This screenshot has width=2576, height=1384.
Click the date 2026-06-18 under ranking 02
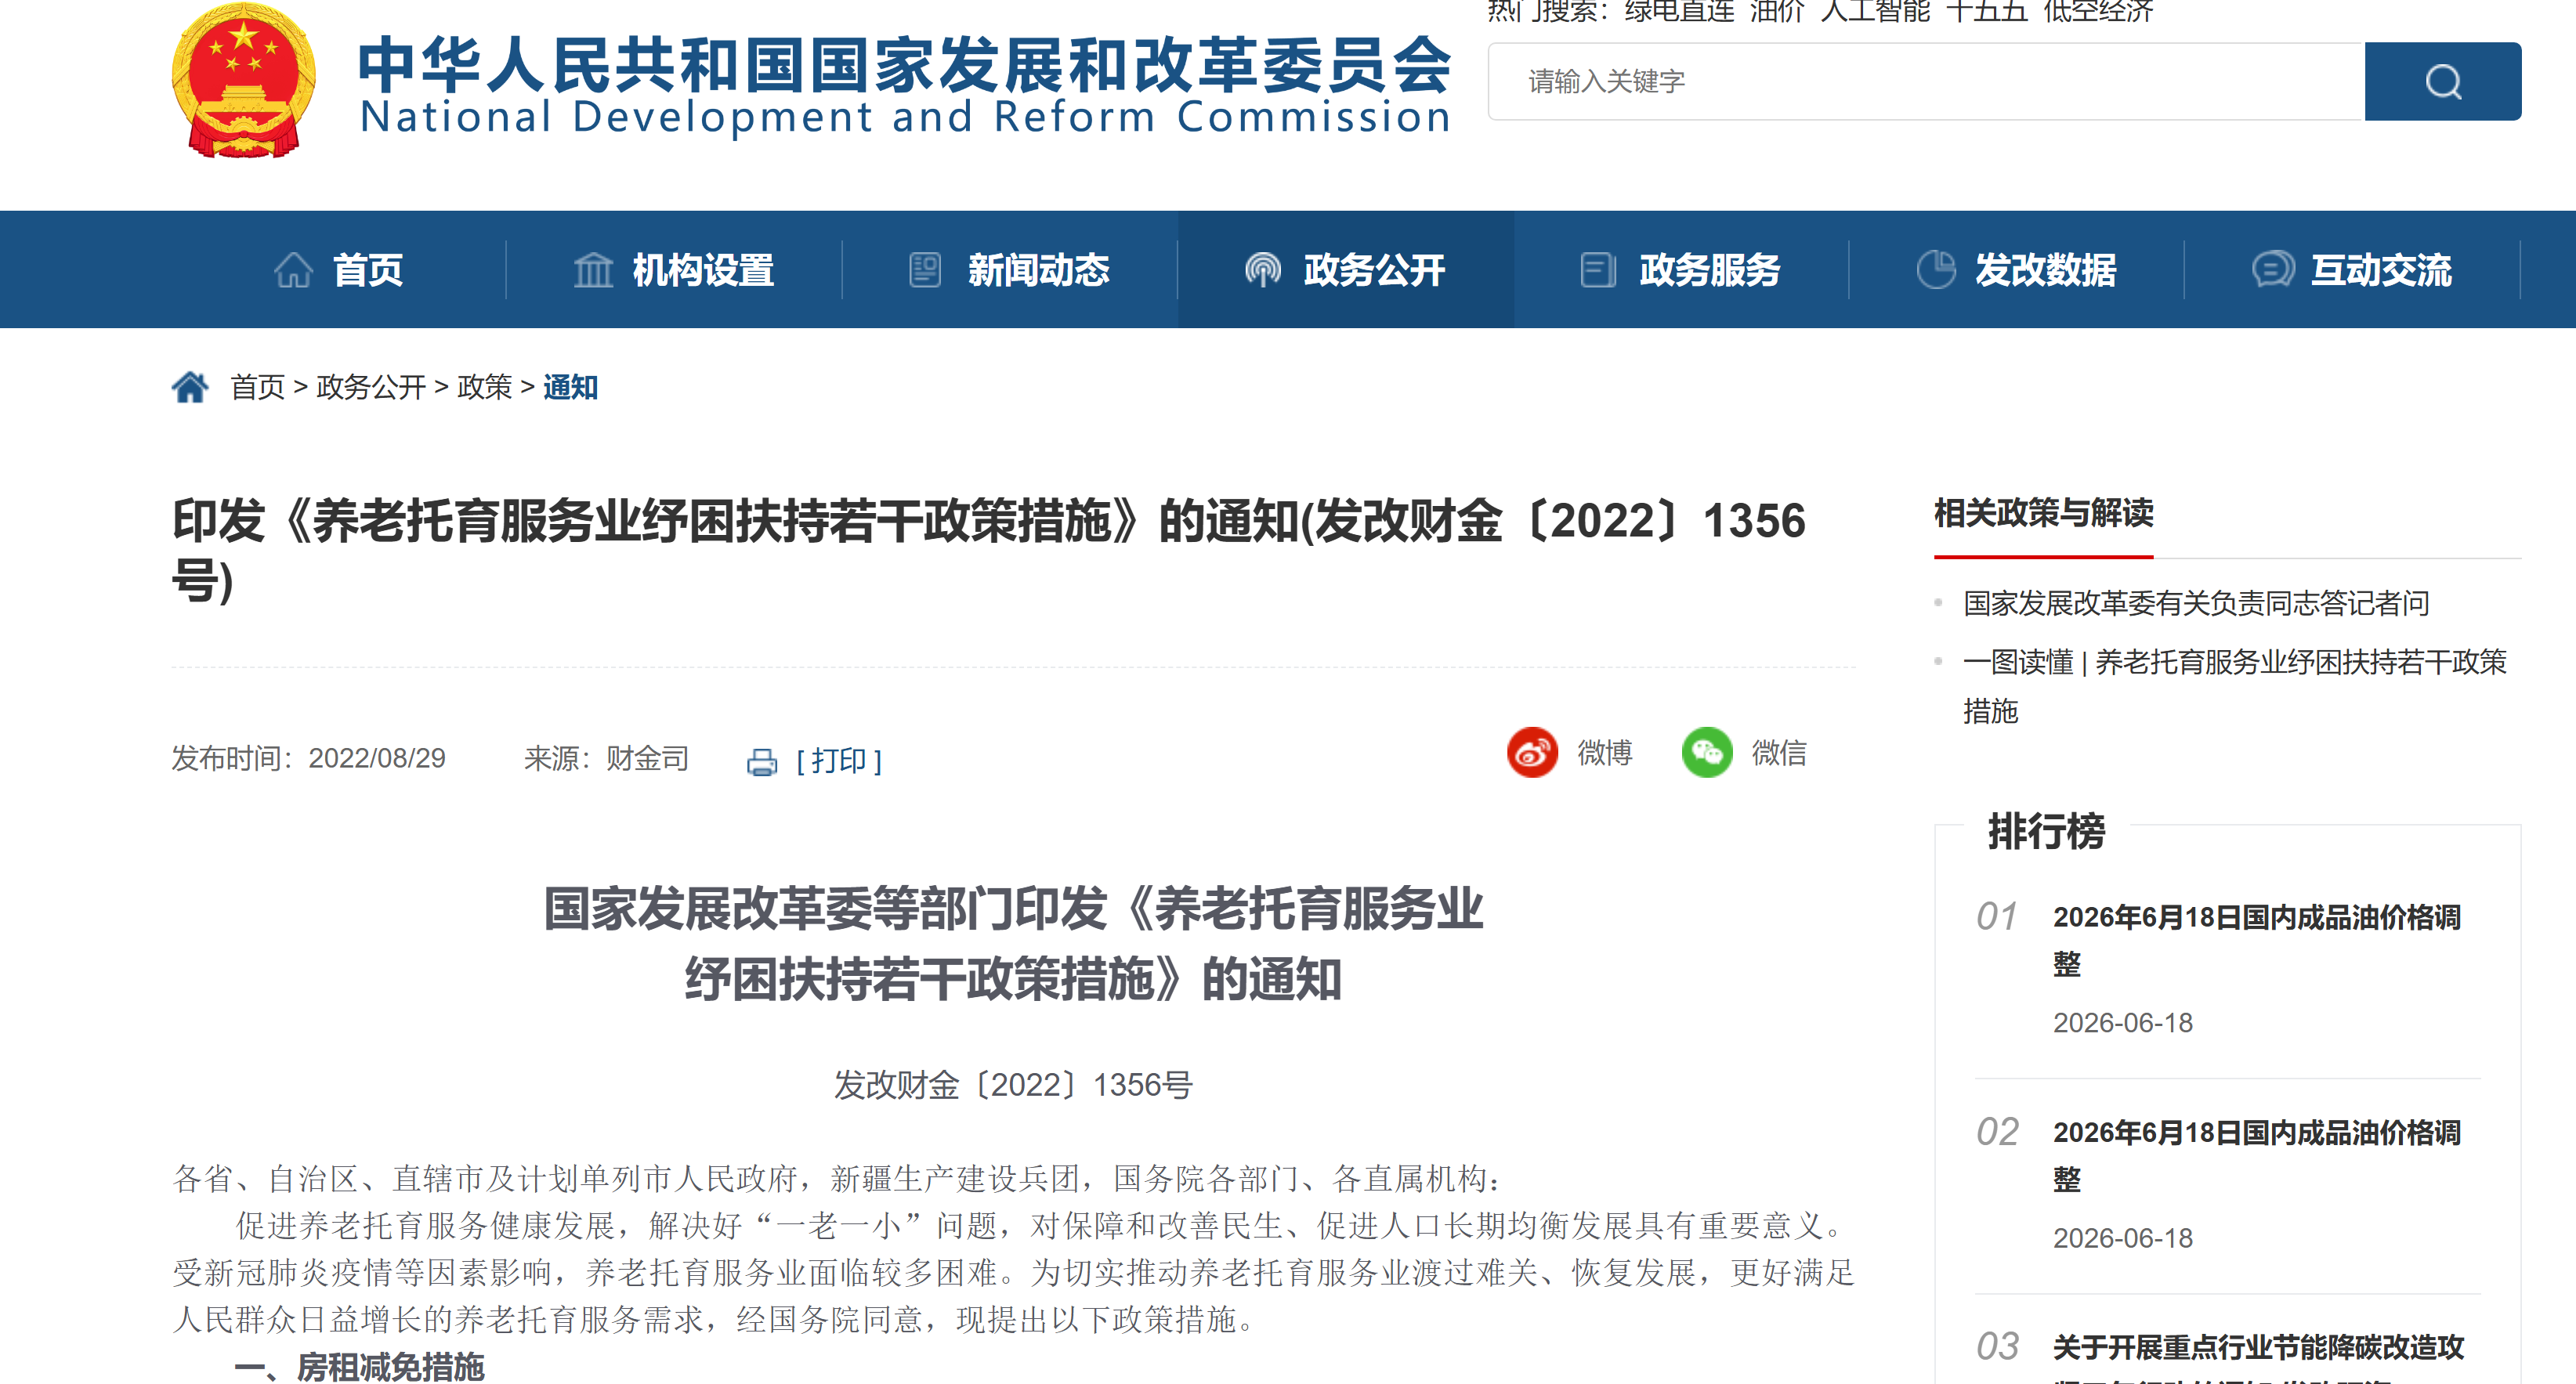point(2122,1238)
